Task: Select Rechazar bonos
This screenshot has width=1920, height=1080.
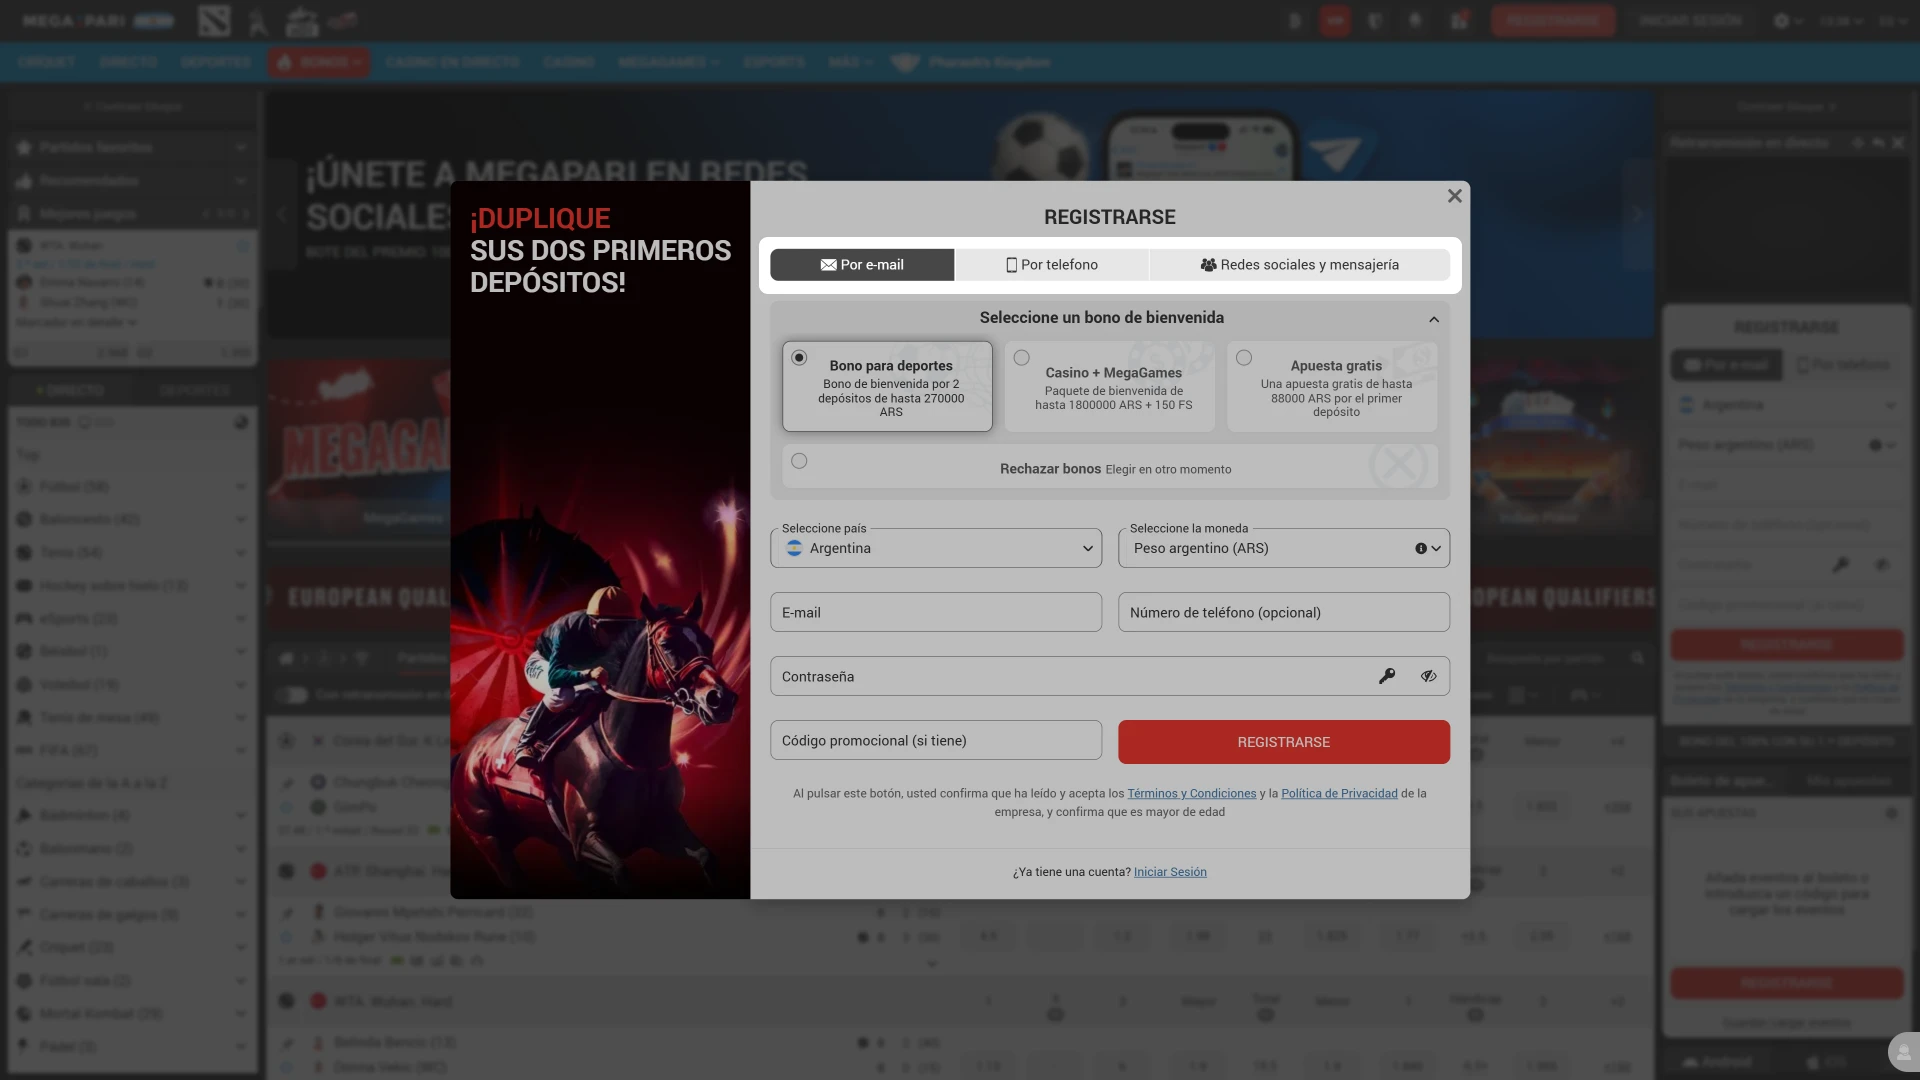Action: coord(799,461)
